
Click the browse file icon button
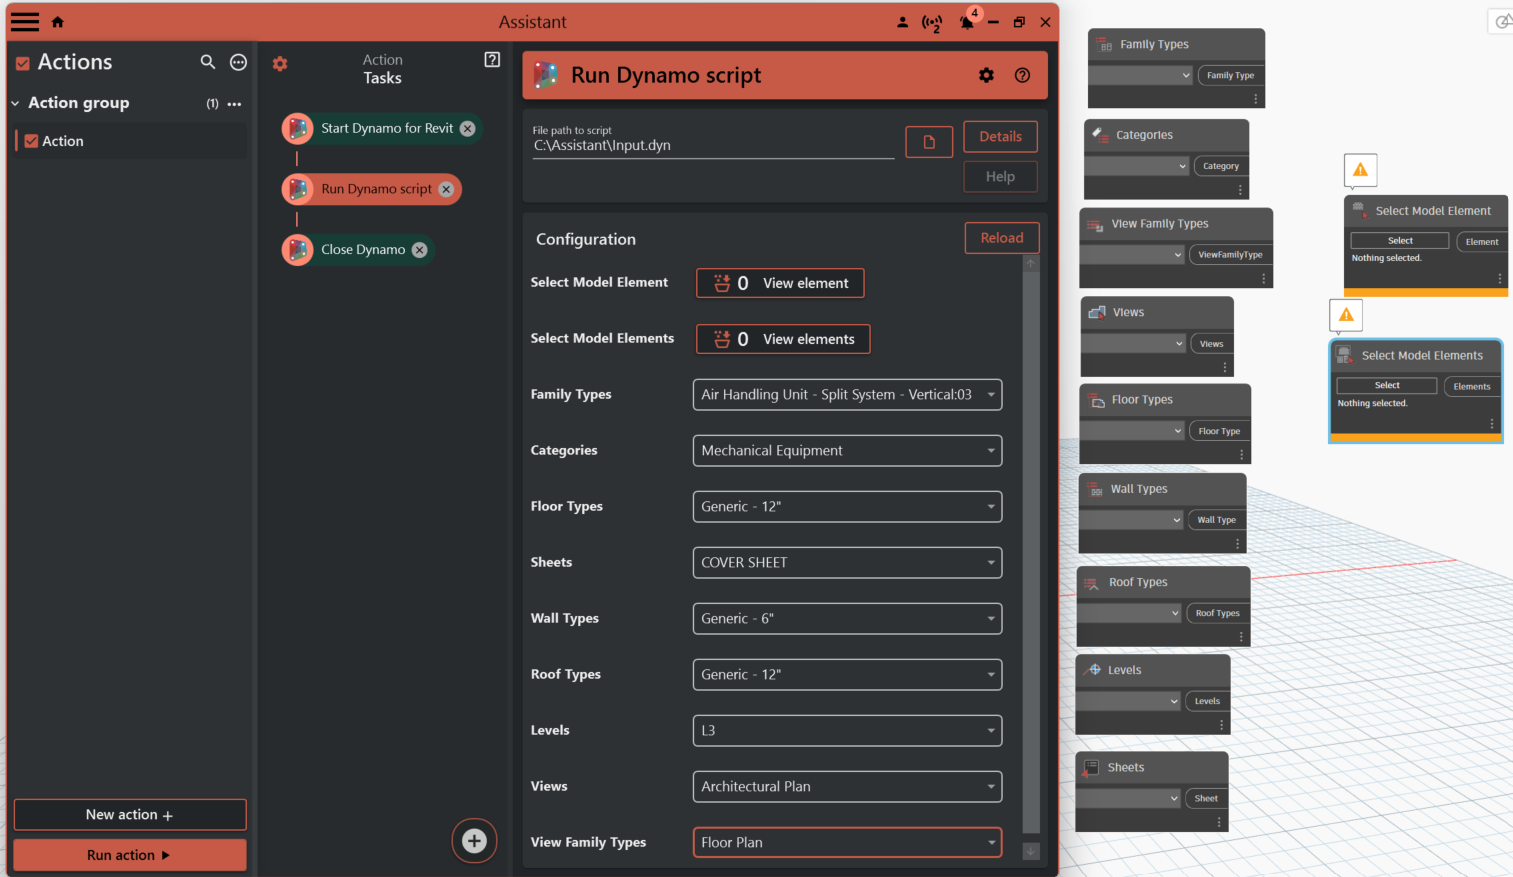tap(928, 142)
